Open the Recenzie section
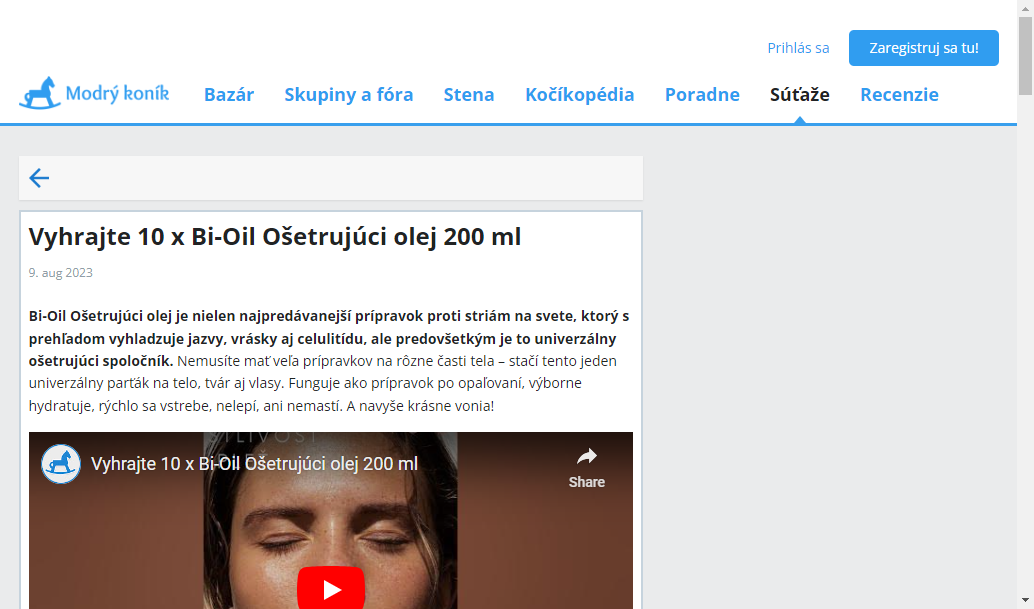1034x609 pixels. tap(899, 95)
